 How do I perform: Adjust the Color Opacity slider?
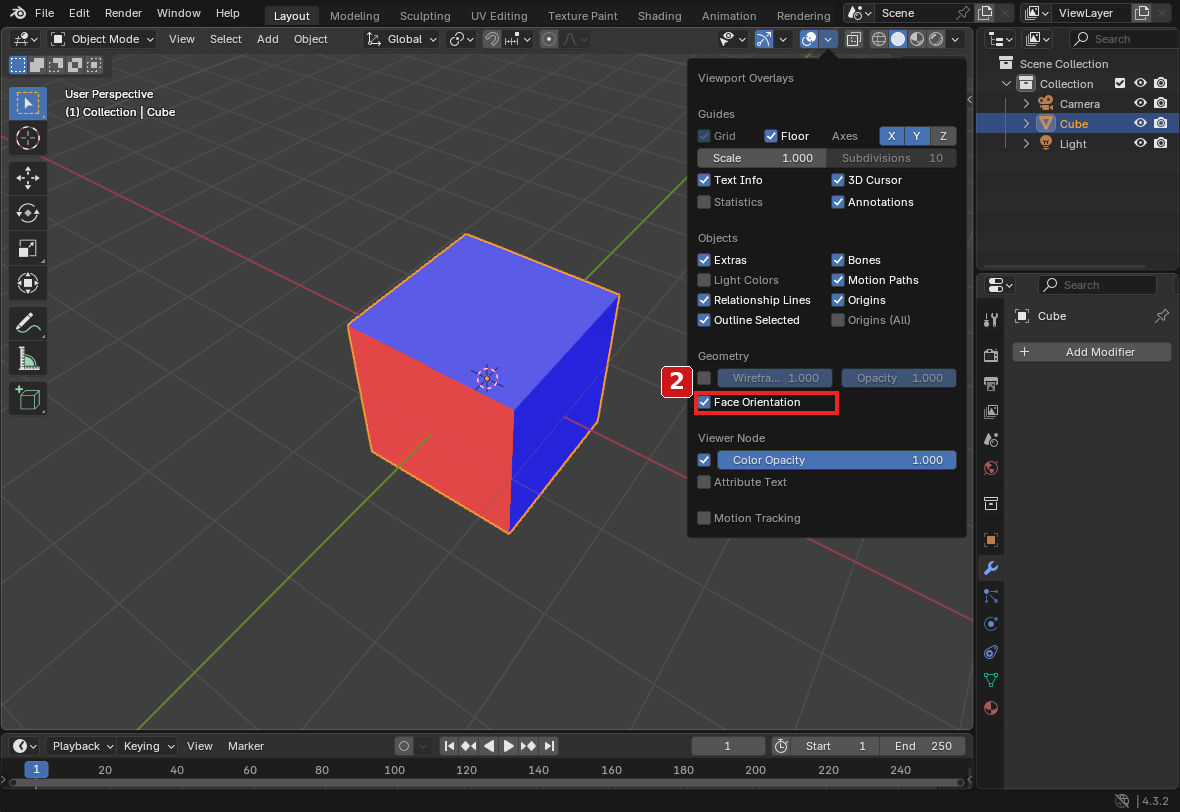click(x=837, y=461)
